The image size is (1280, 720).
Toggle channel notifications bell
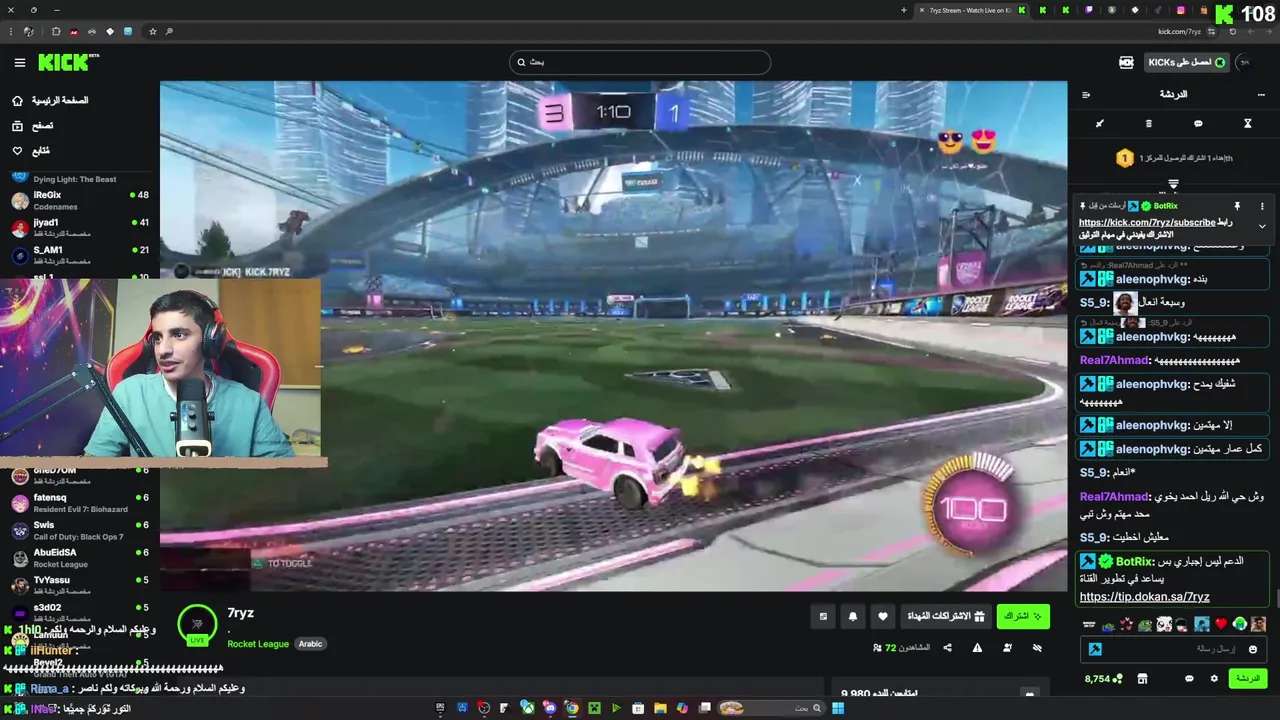point(853,616)
